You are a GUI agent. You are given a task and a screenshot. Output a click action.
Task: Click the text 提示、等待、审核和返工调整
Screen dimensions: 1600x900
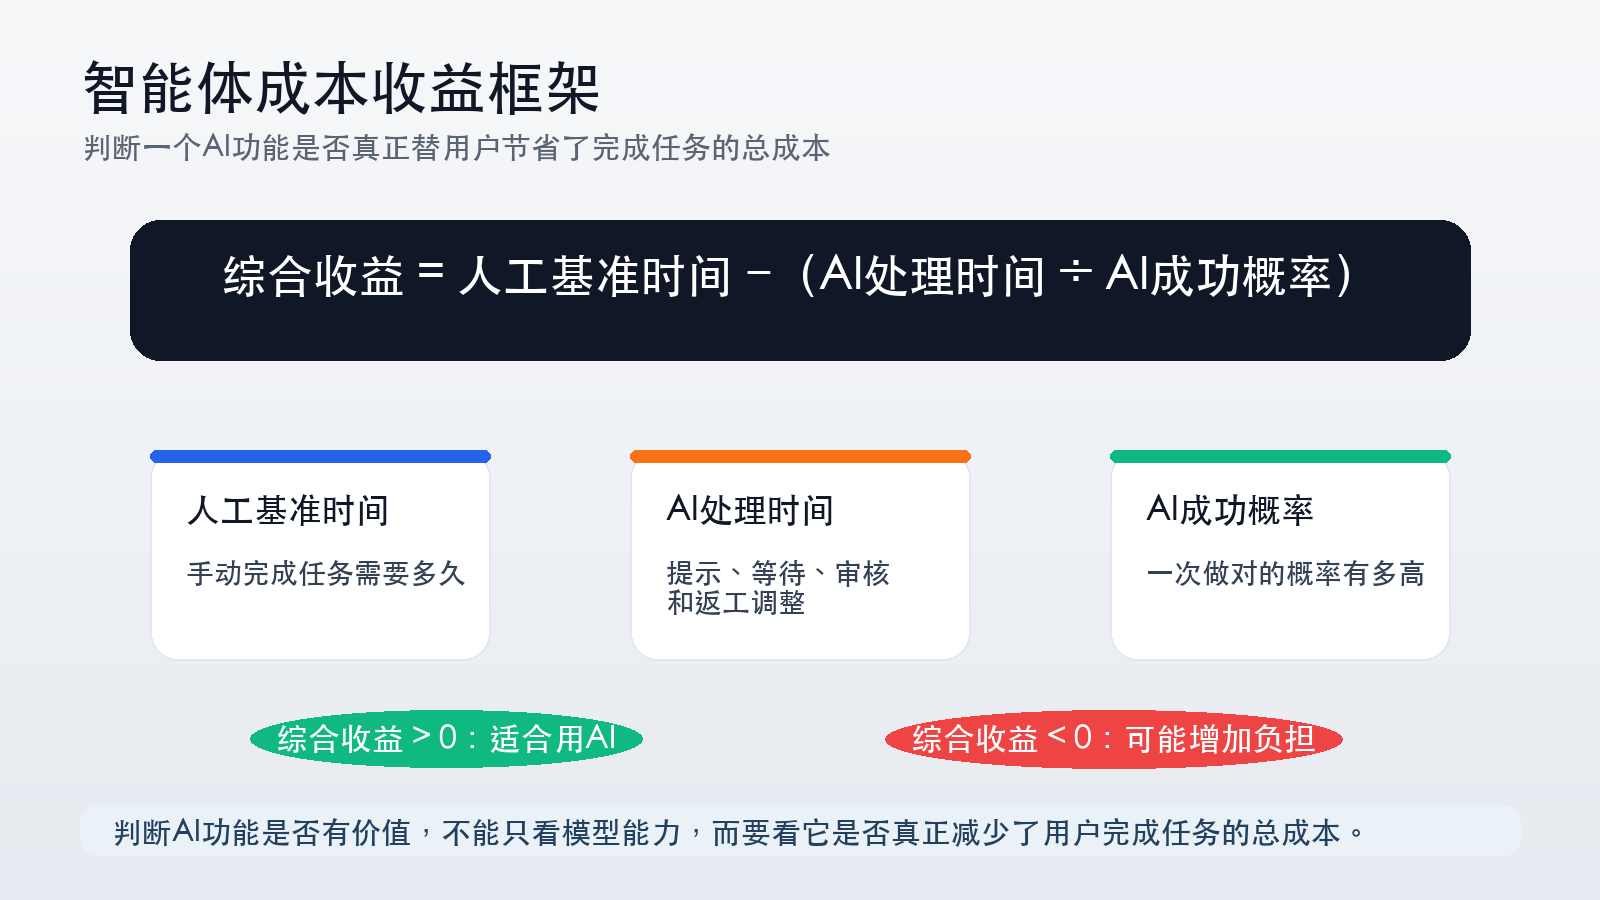[x=777, y=588]
